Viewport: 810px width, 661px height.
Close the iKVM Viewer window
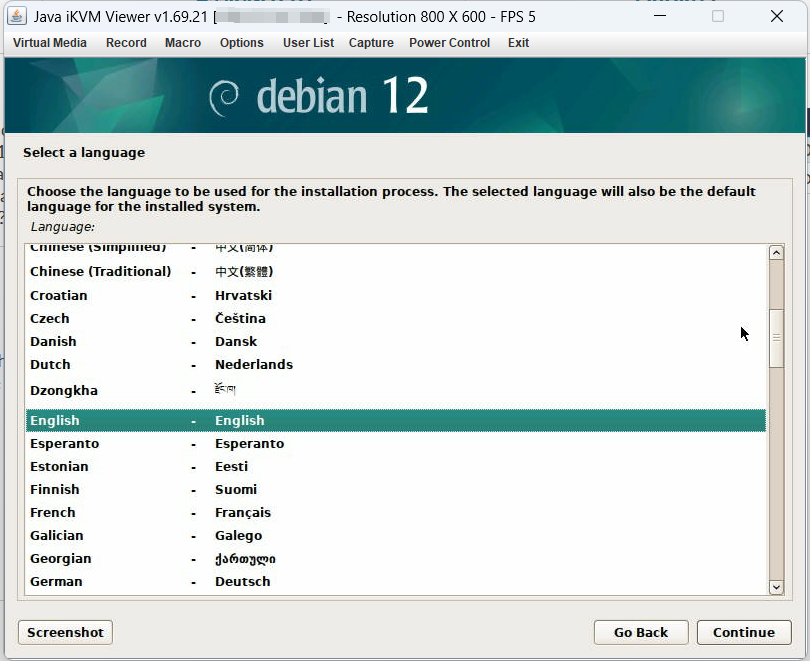tap(776, 16)
